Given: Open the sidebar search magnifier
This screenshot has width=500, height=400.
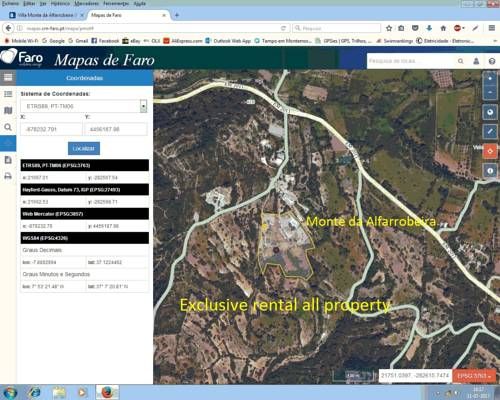Looking at the screenshot, I should [8, 127].
